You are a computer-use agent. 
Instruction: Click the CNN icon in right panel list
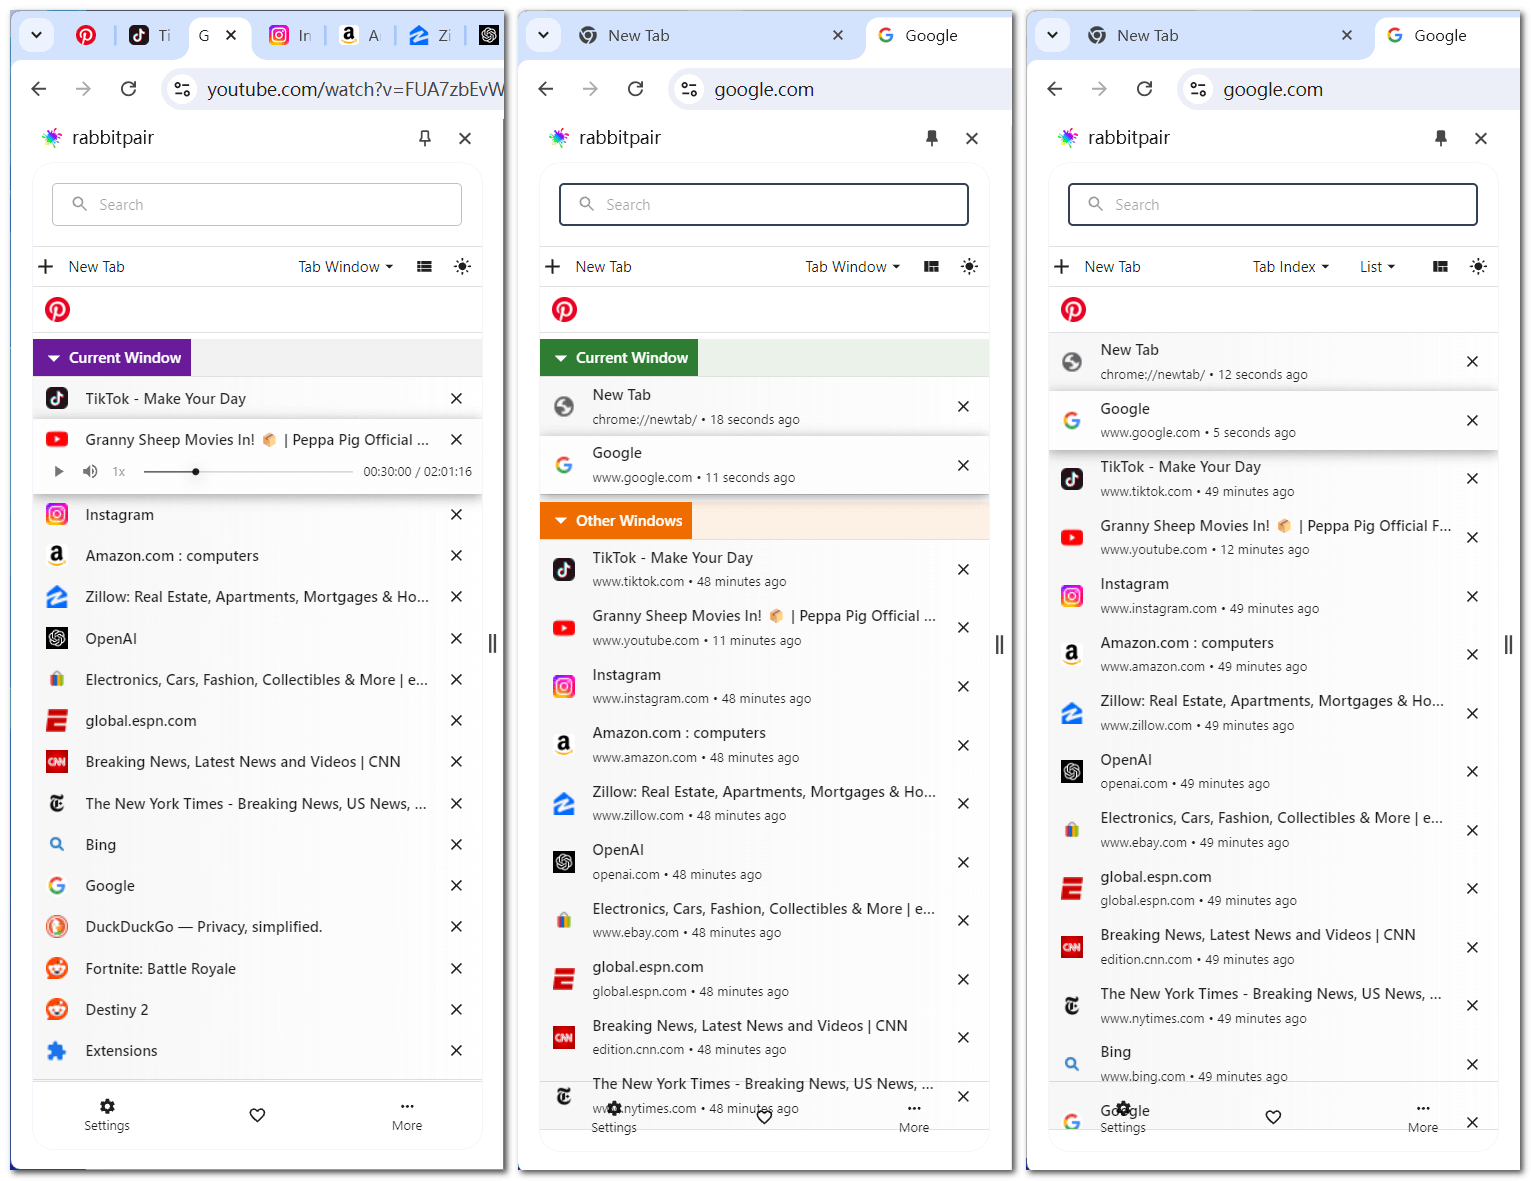tap(1072, 947)
